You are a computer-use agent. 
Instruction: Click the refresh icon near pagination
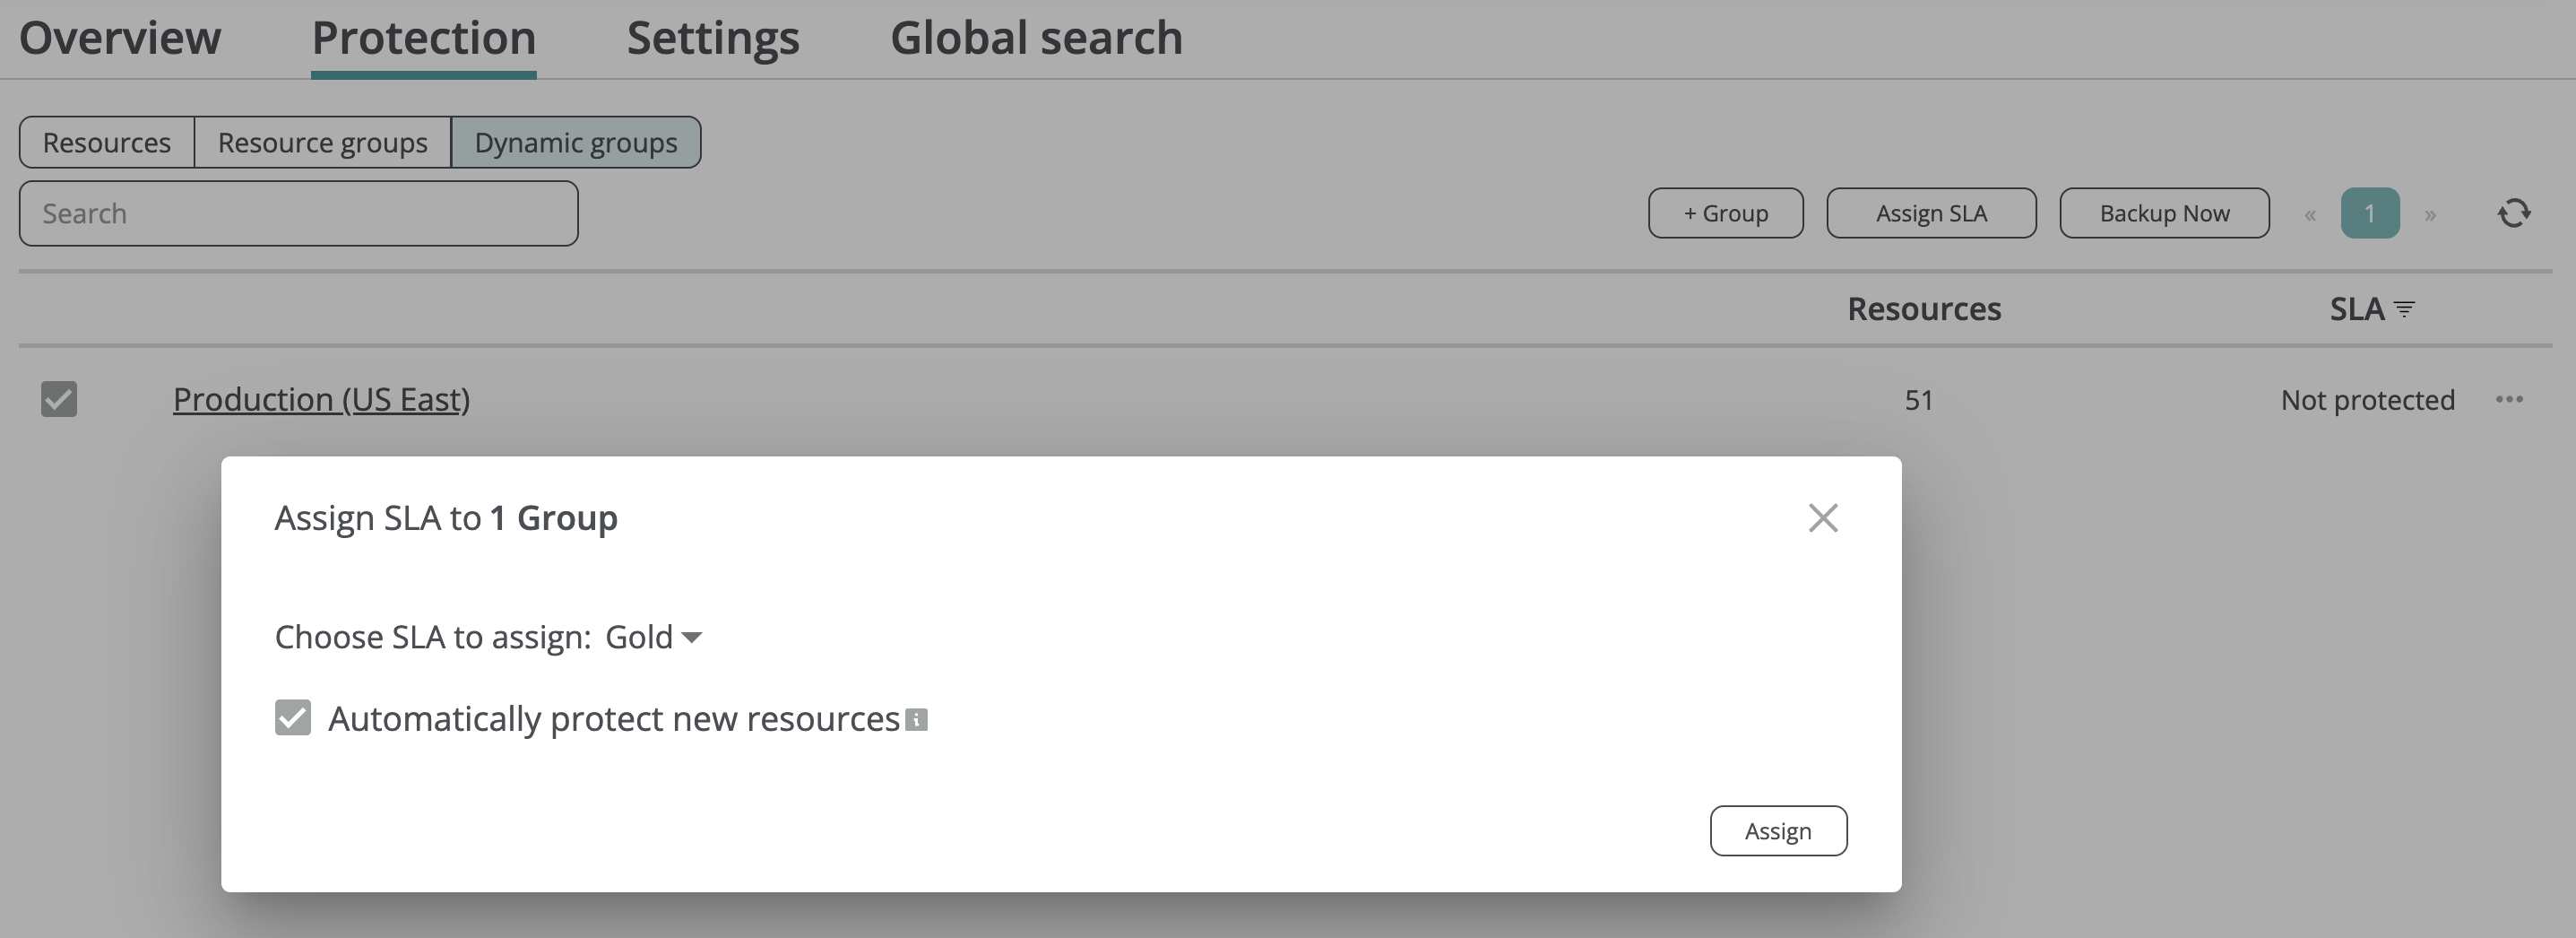click(x=2514, y=213)
